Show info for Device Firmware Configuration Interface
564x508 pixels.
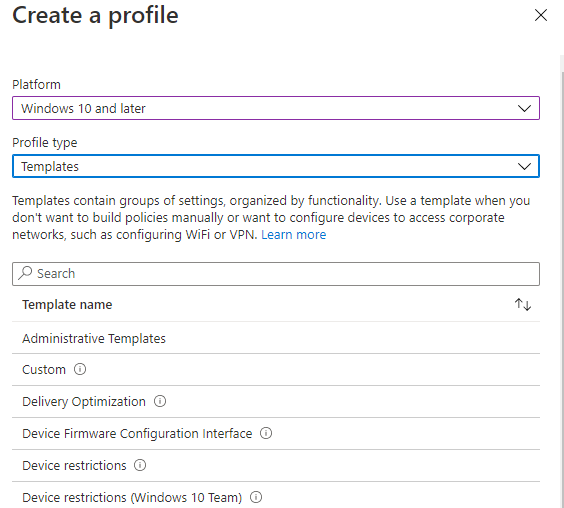pos(266,433)
